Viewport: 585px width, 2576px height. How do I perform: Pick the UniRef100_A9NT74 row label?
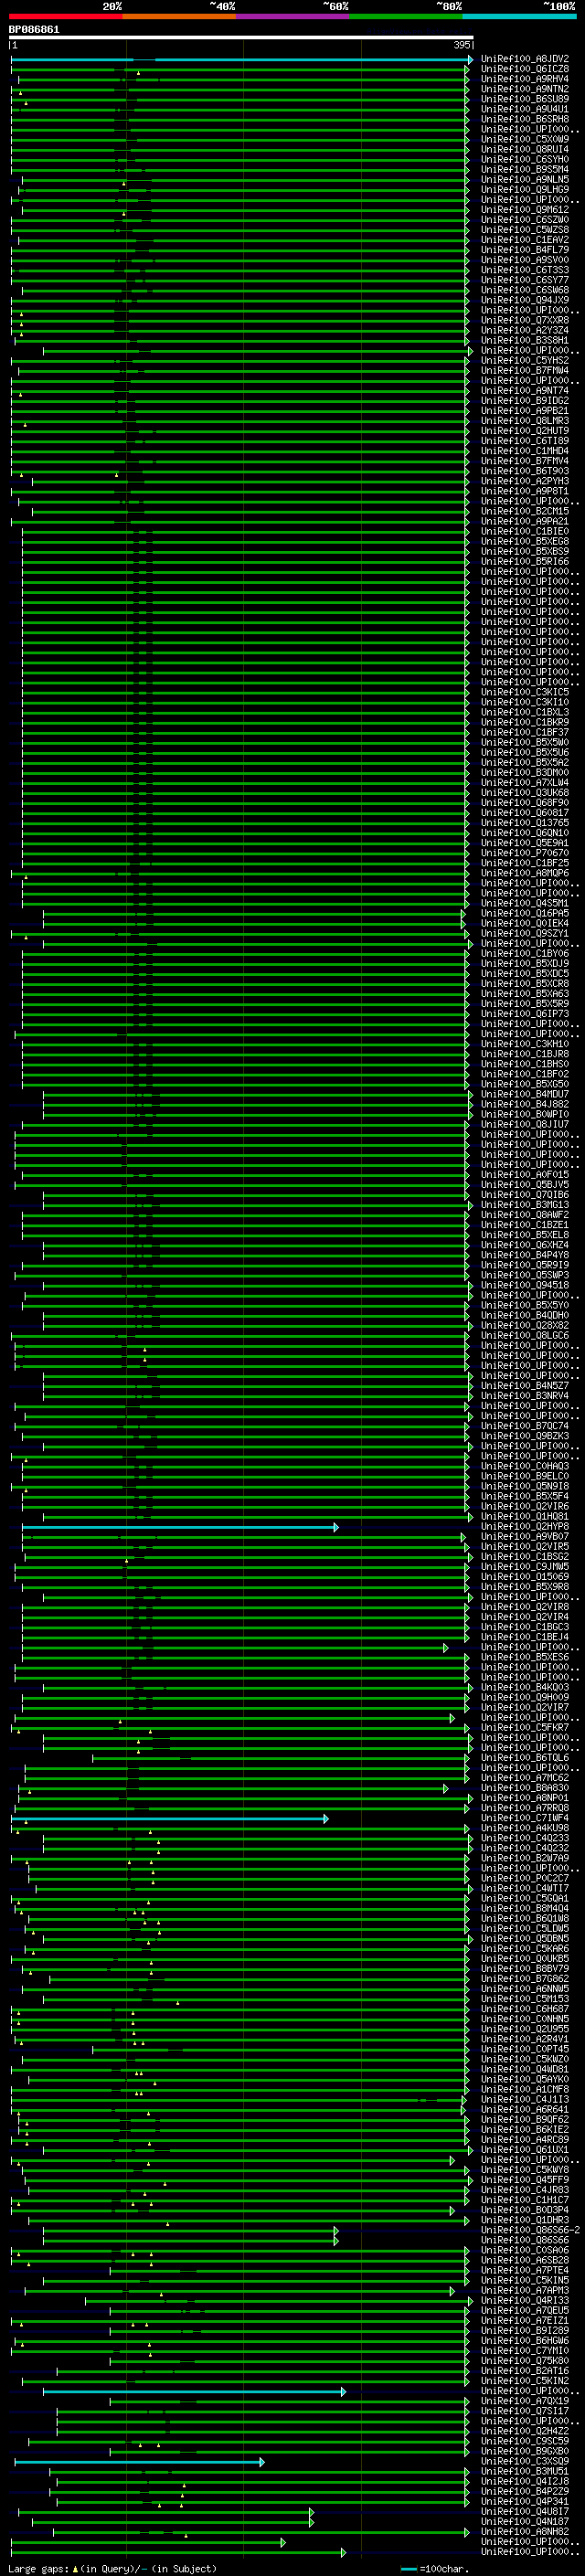point(525,391)
